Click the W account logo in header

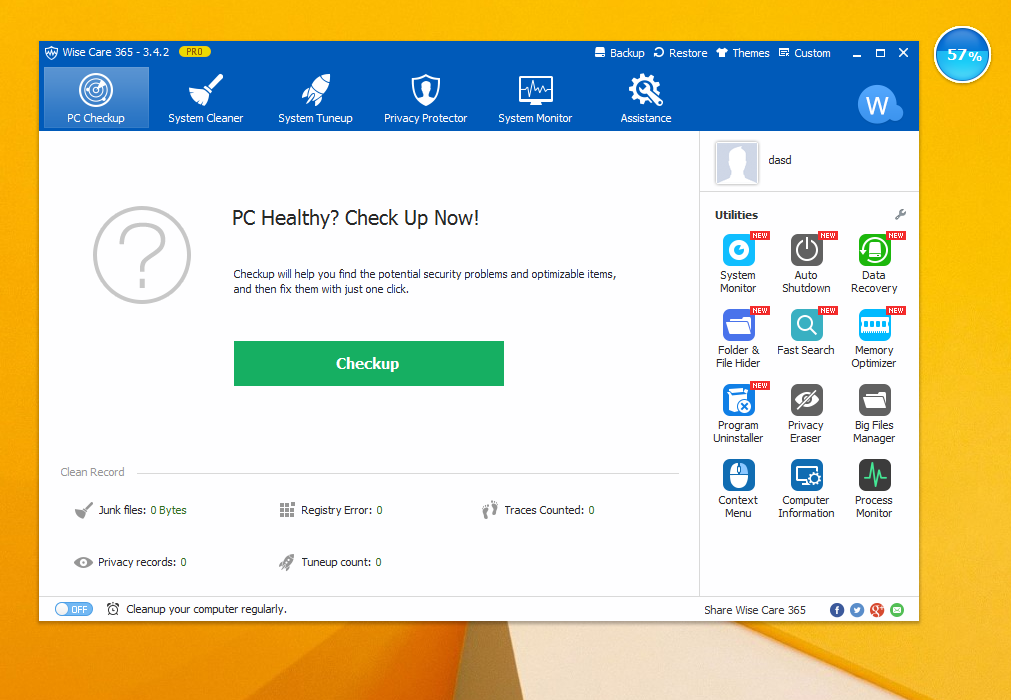click(879, 104)
